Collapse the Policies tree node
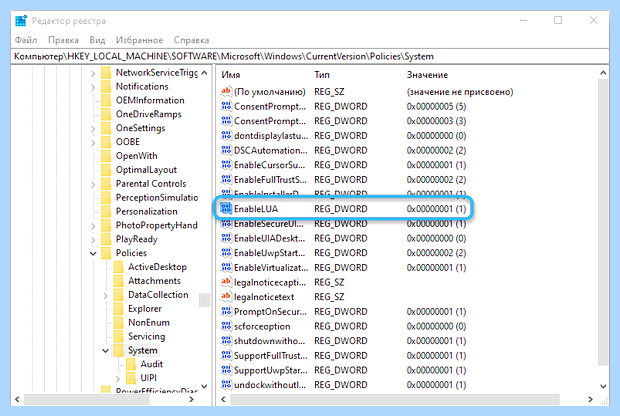Screen dimensions: 620x416 click(93, 253)
